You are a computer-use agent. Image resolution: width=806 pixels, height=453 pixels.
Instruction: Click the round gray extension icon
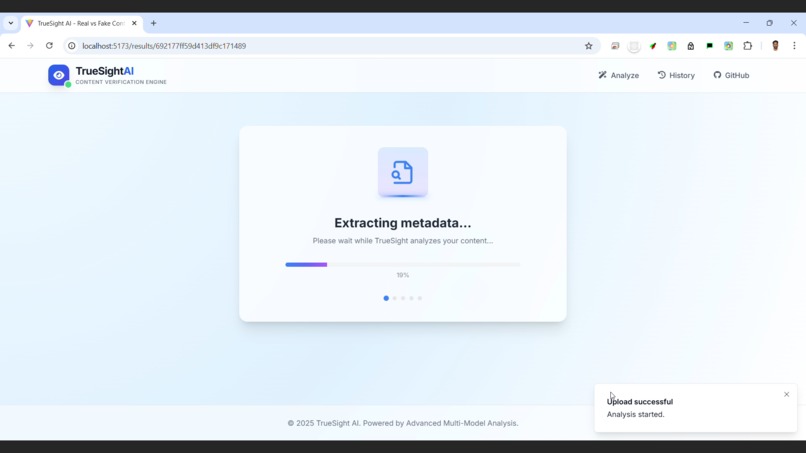[x=634, y=46]
